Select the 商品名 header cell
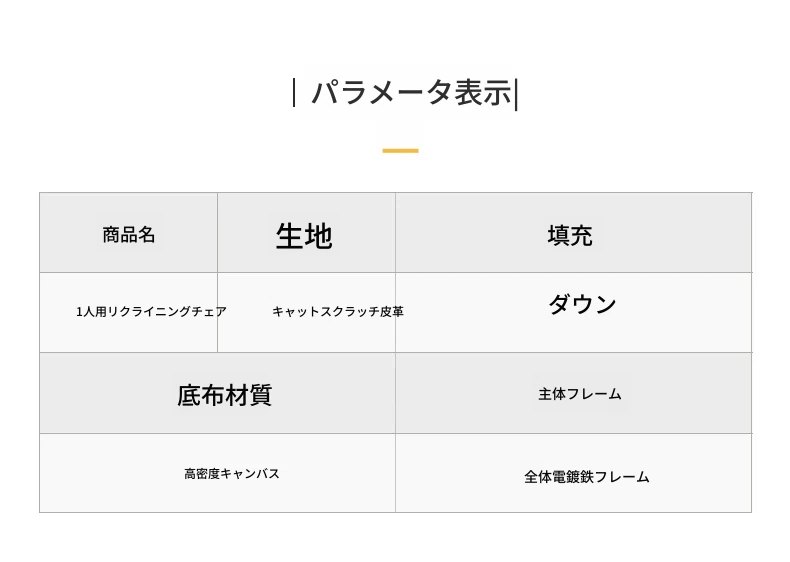Viewport: 790px width, 562px height. (128, 232)
